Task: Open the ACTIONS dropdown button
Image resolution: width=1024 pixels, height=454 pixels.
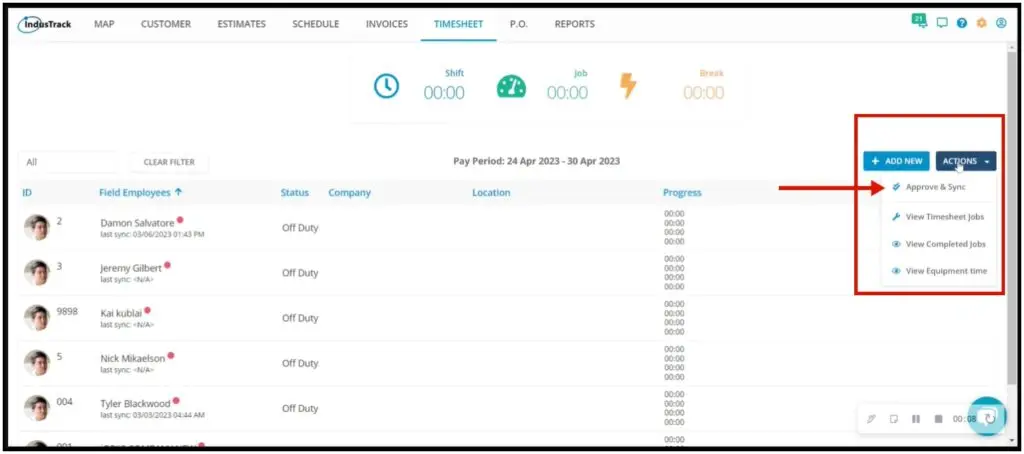Action: pyautogui.click(x=966, y=161)
